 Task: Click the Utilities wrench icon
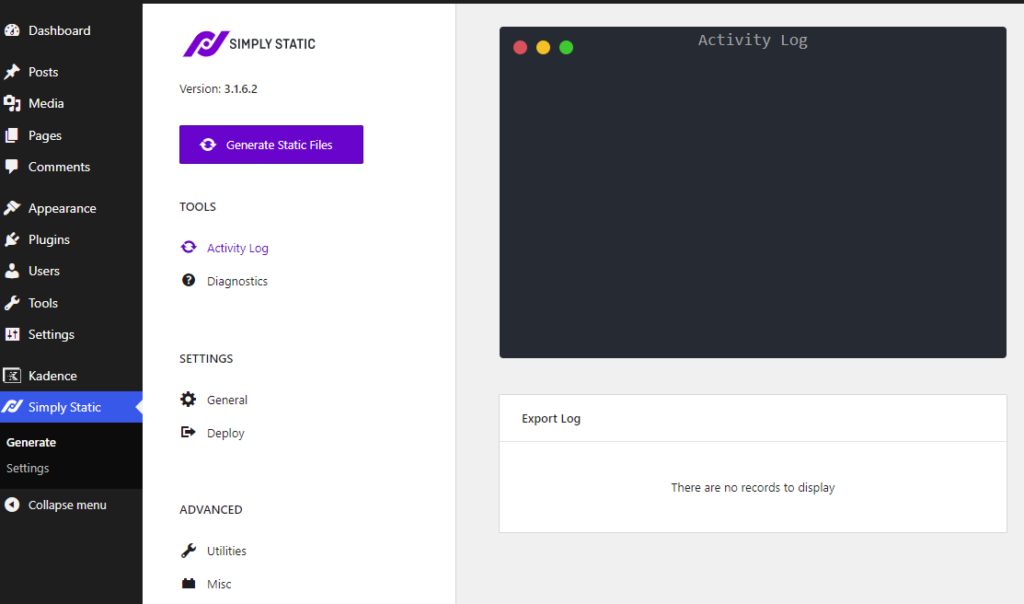[188, 550]
